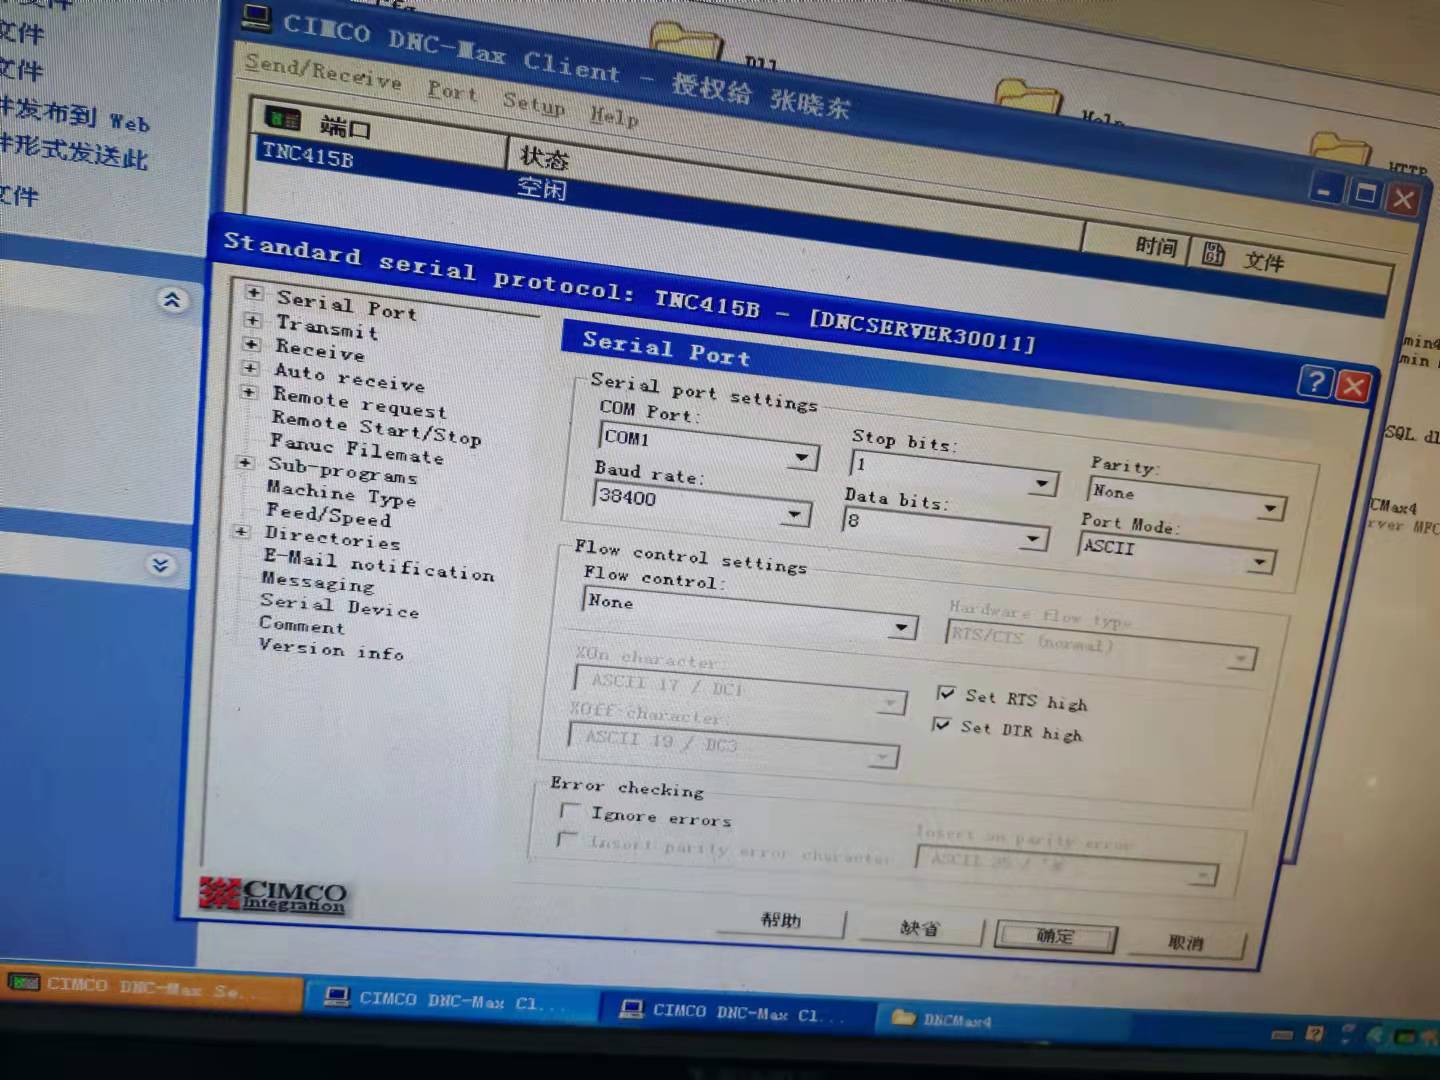Click the 状态 column header
This screenshot has width=1440, height=1080.
click(544, 158)
